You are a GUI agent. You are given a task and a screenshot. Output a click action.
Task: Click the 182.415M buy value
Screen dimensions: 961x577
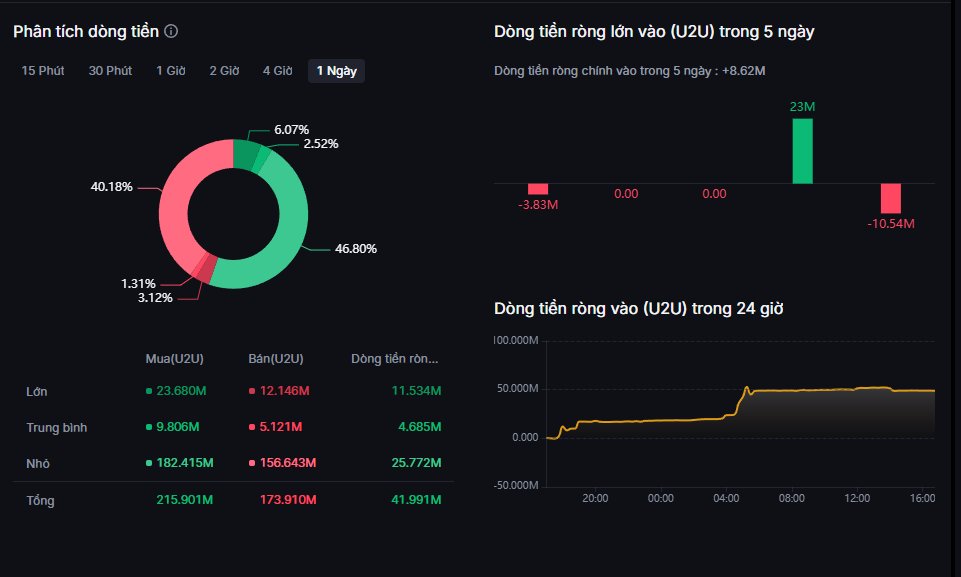pos(185,463)
